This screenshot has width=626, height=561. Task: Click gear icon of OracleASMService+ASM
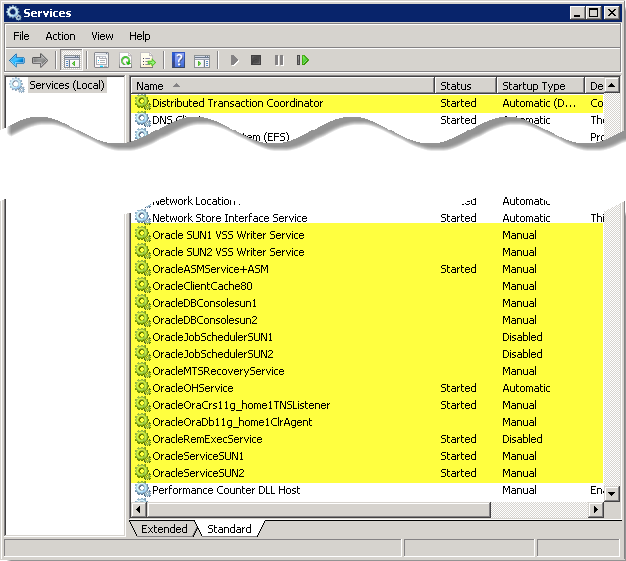[x=142, y=268]
